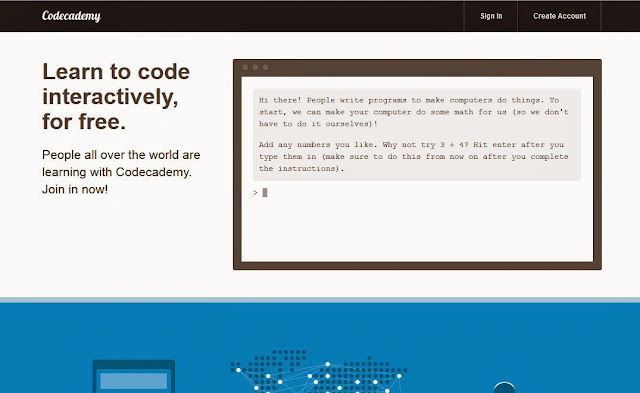
Task: Click the 'Hi there! People write programs' instruction text
Action: [x=413, y=112]
